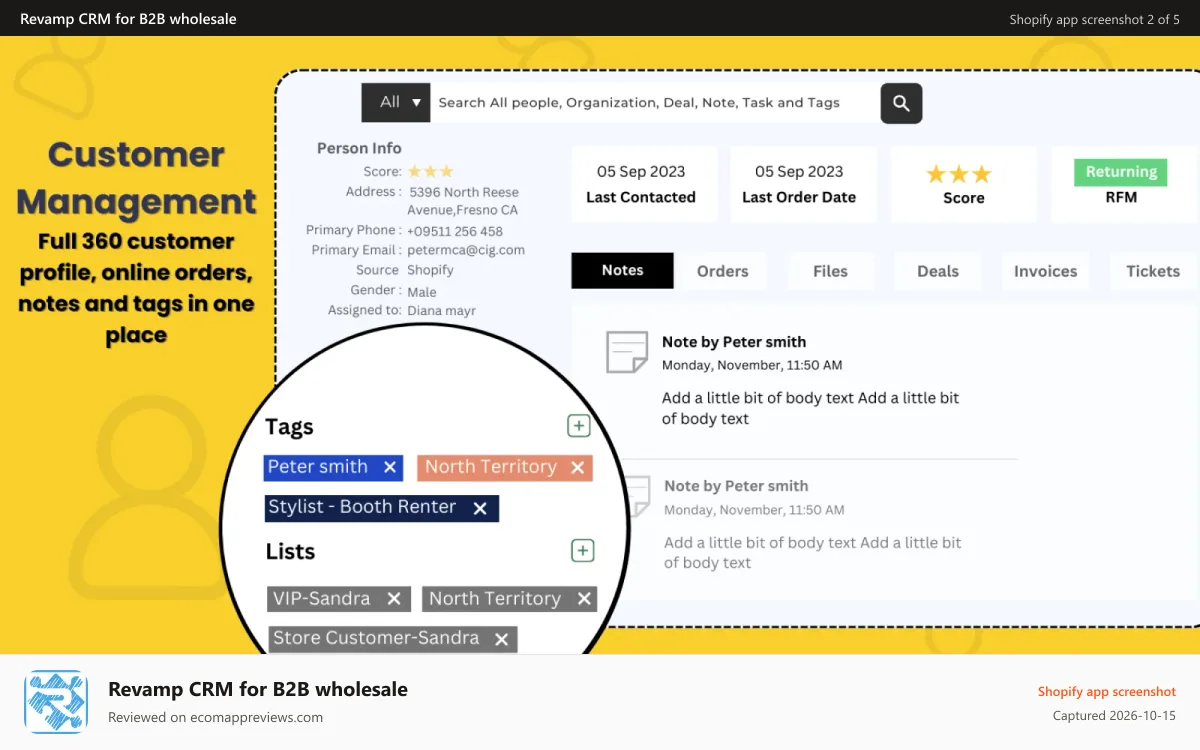Click the VIP-Sandra list label
This screenshot has height=750, width=1200.
click(x=321, y=599)
